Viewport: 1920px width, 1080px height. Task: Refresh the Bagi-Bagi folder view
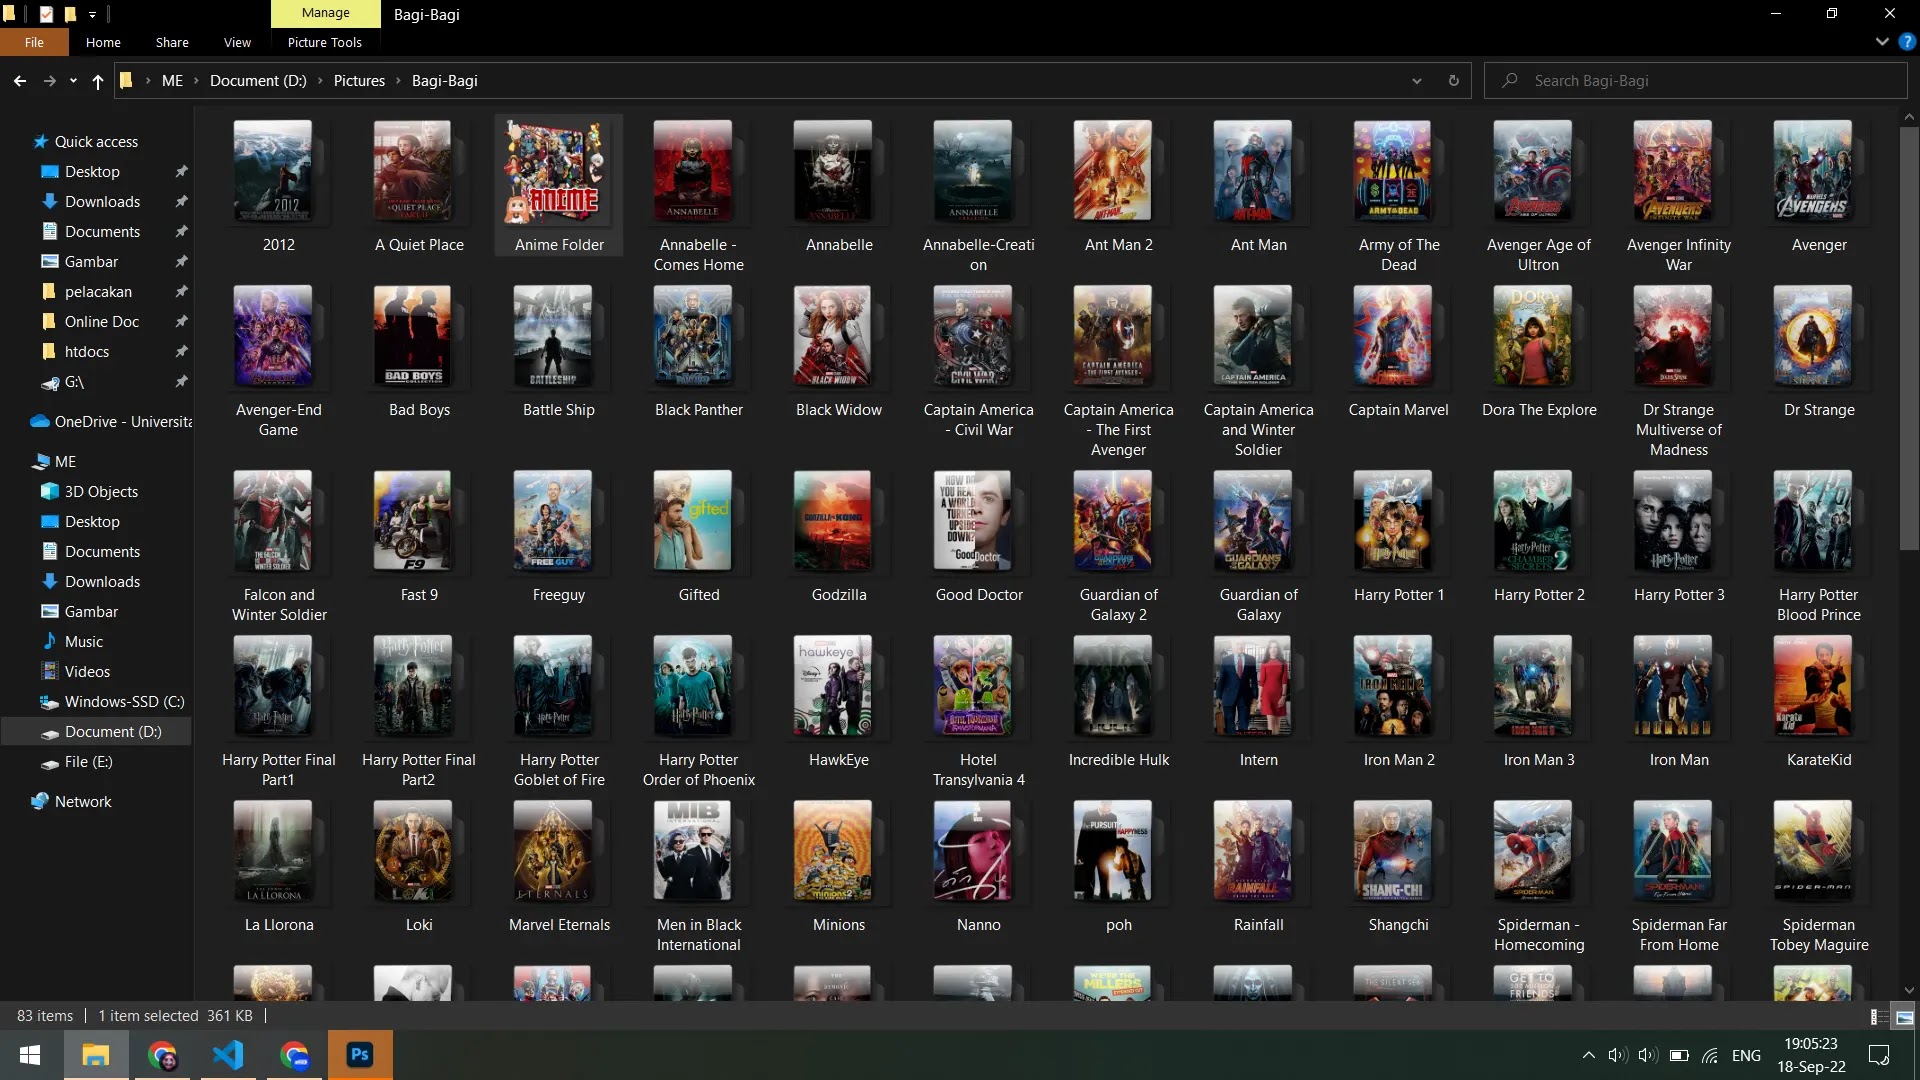pyautogui.click(x=1453, y=81)
